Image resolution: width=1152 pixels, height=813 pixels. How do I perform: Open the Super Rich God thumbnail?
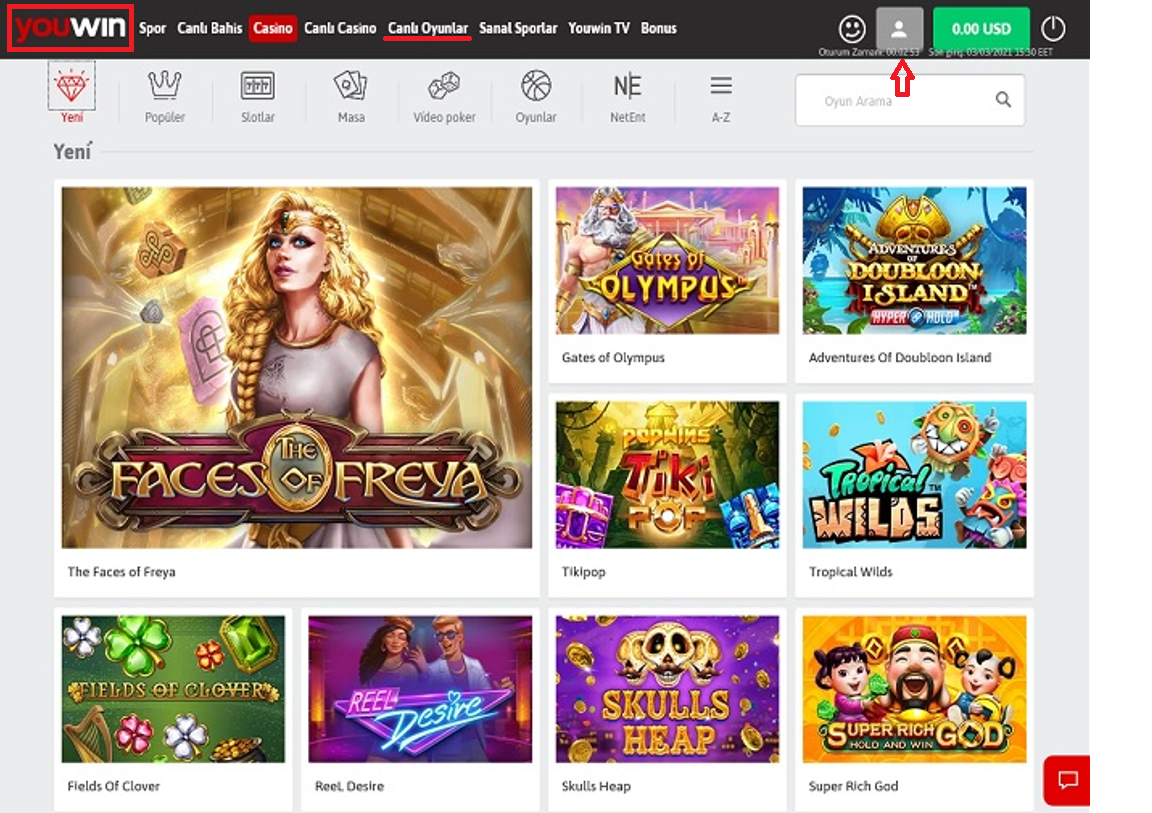(914, 689)
